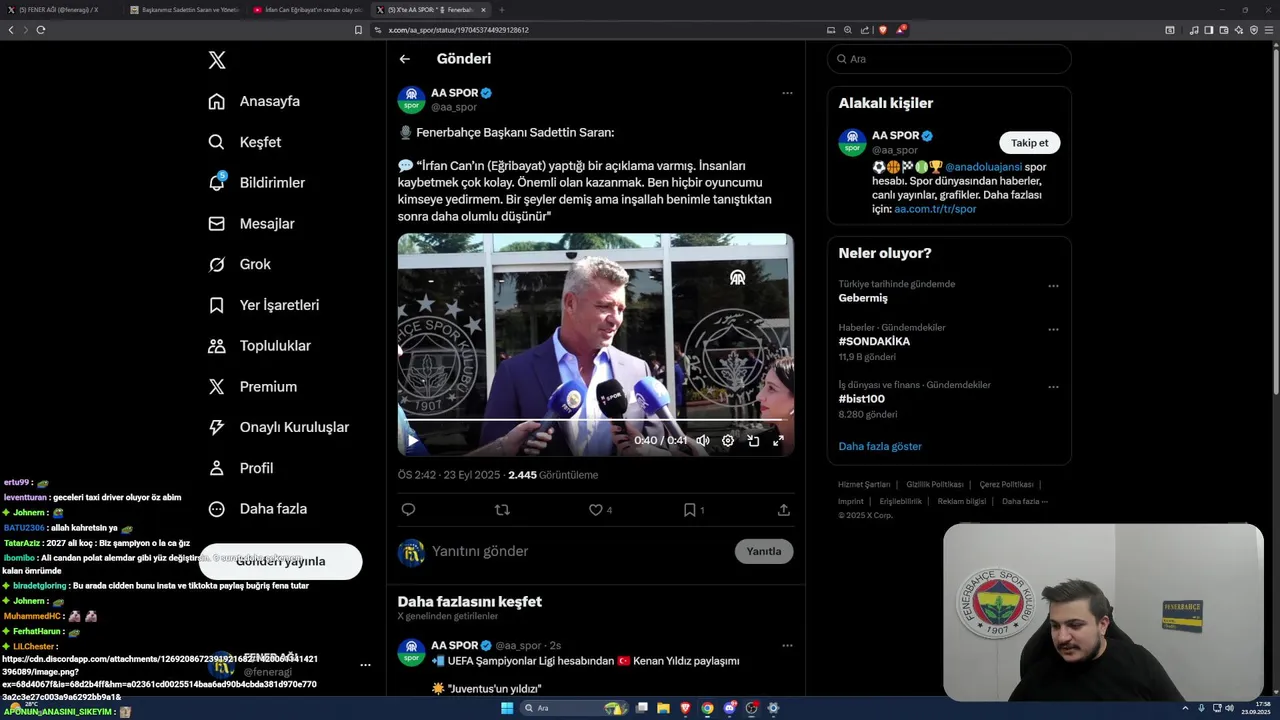
Task: Open #bist100 trend options menu
Action: tap(1053, 387)
